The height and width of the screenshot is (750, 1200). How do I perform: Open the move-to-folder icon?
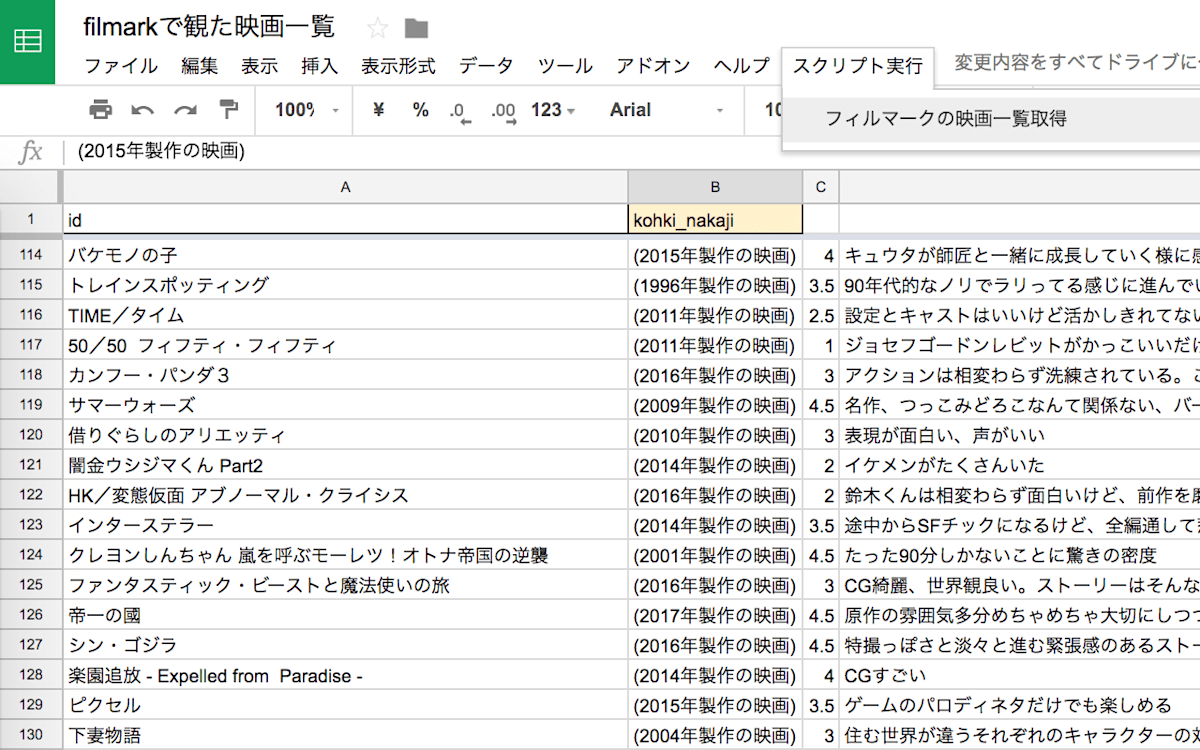point(416,28)
